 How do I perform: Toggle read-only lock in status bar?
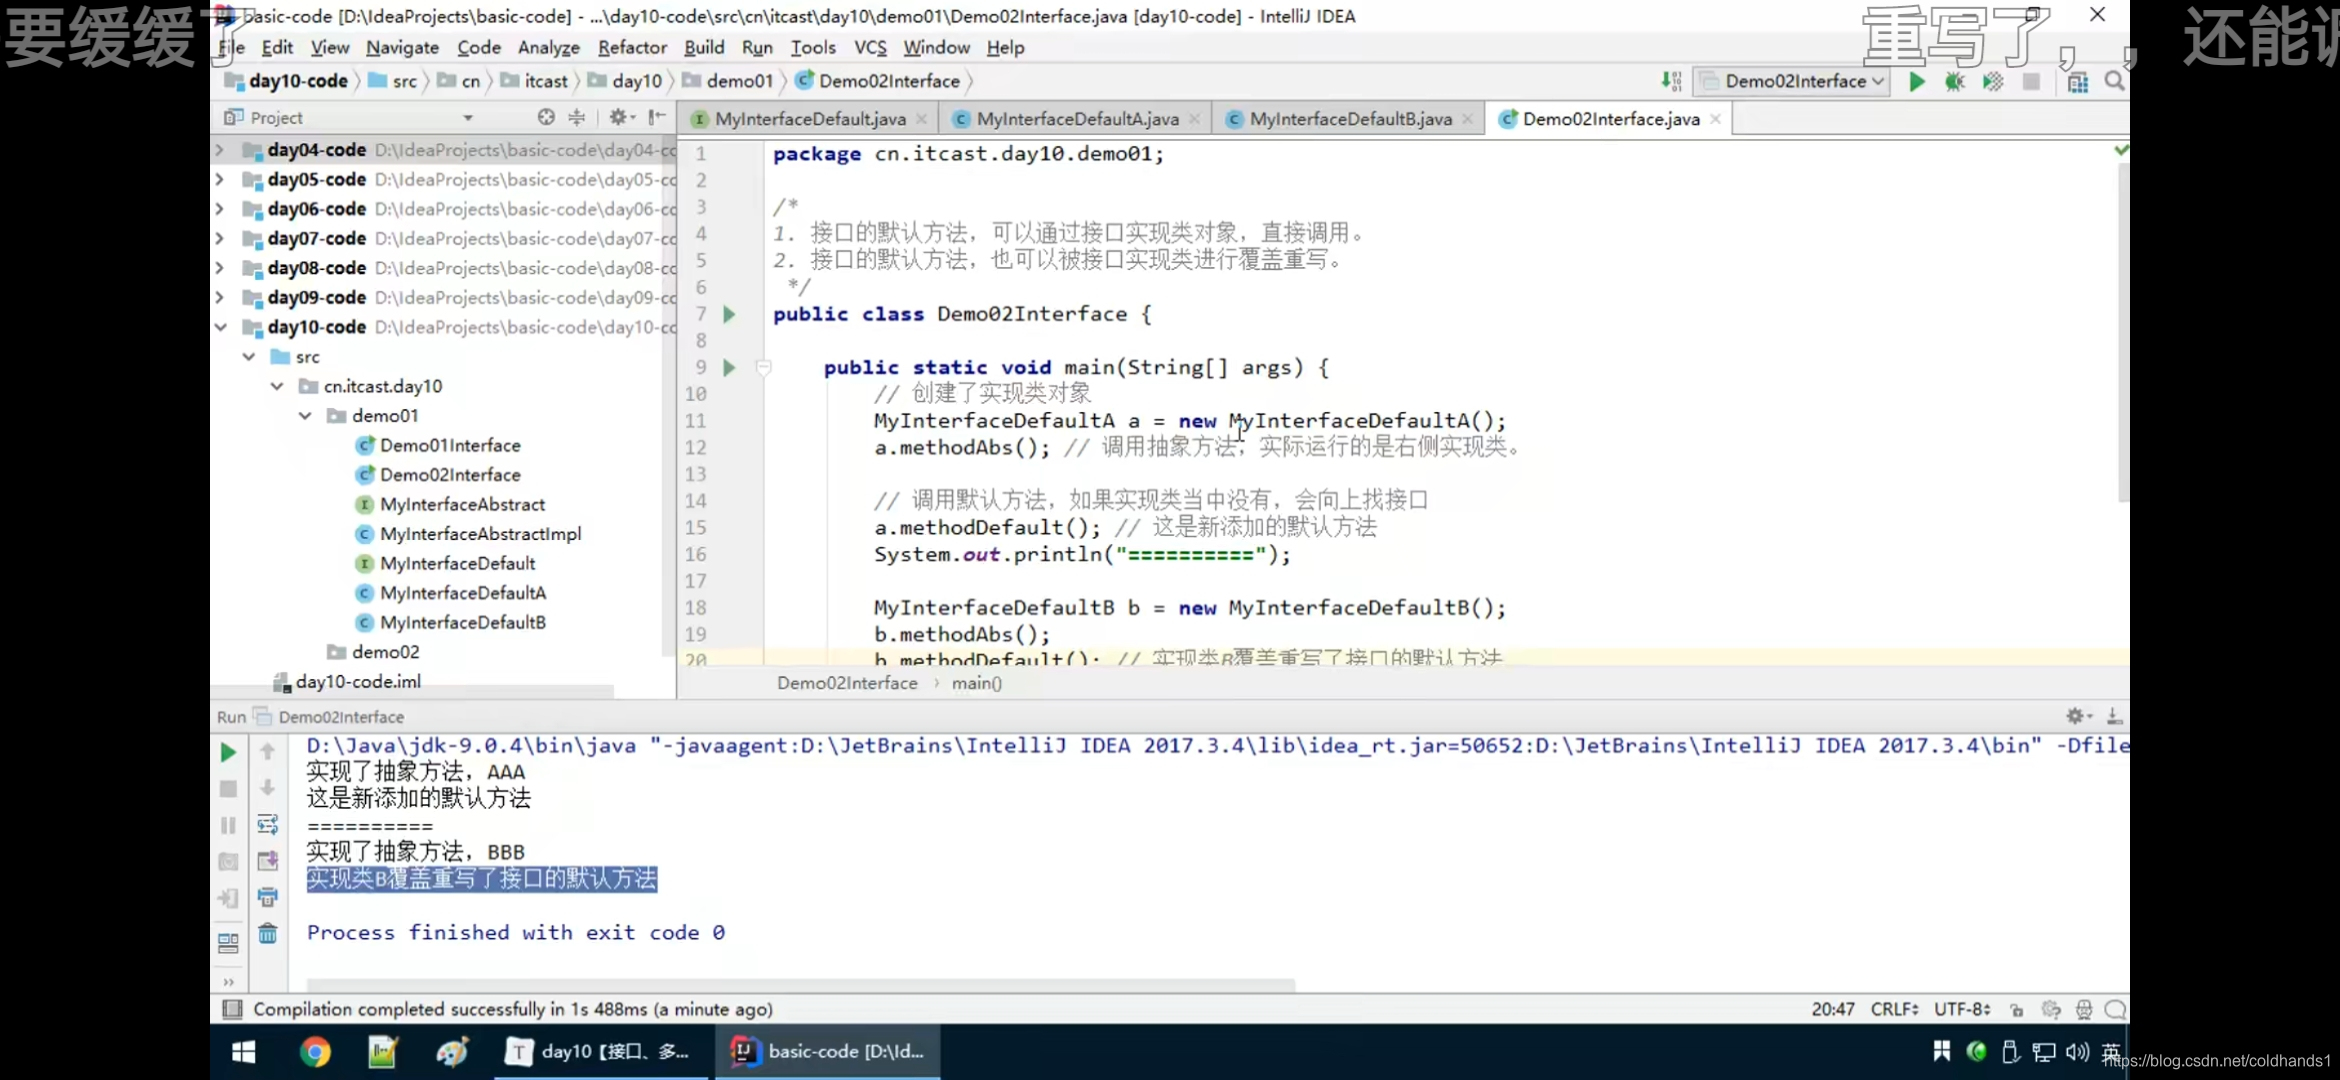(2016, 1009)
